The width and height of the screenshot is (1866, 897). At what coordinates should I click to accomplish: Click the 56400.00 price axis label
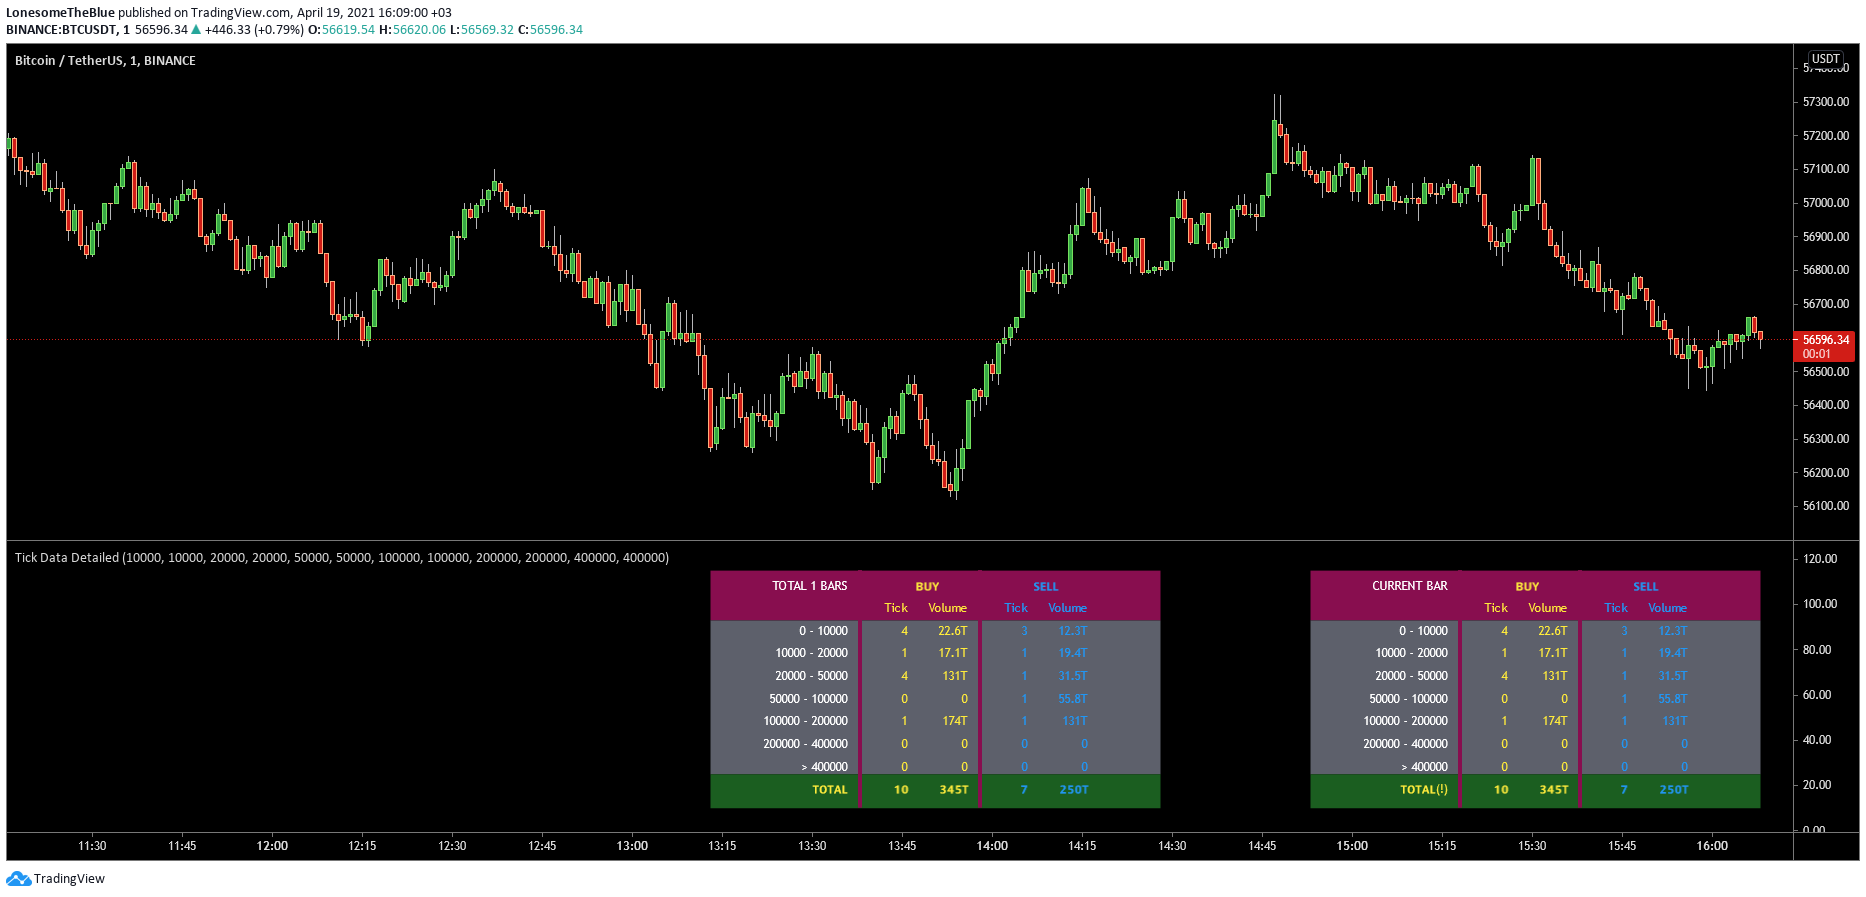pyautogui.click(x=1826, y=405)
